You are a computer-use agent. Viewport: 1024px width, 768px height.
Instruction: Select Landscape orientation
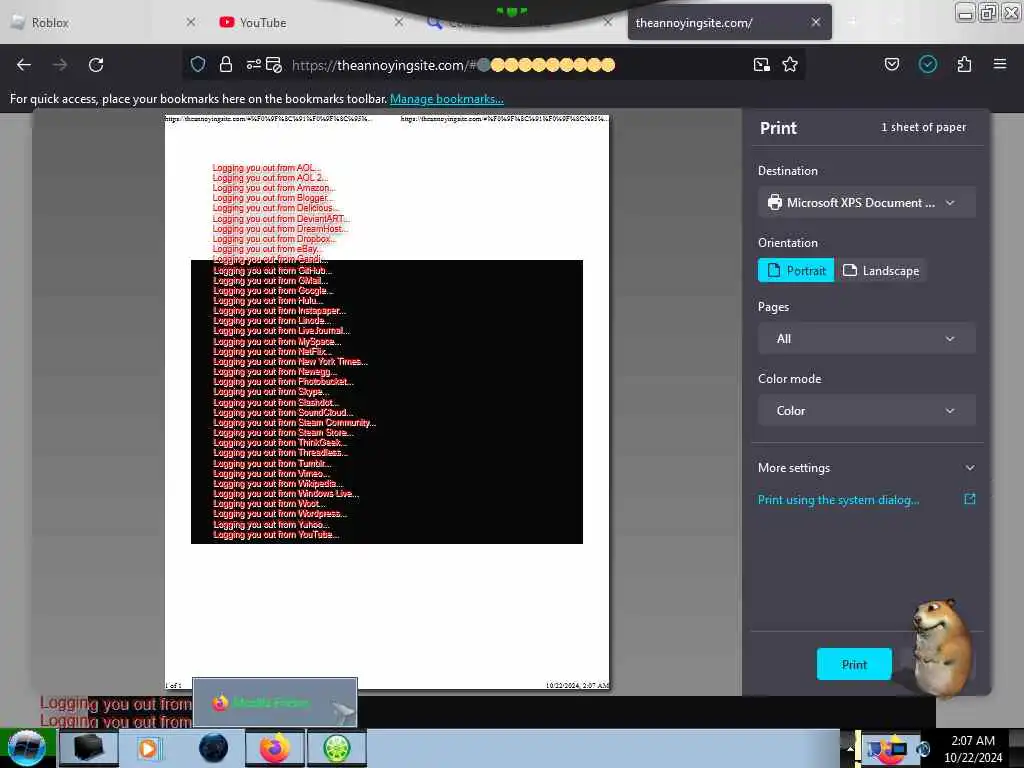coord(881,270)
